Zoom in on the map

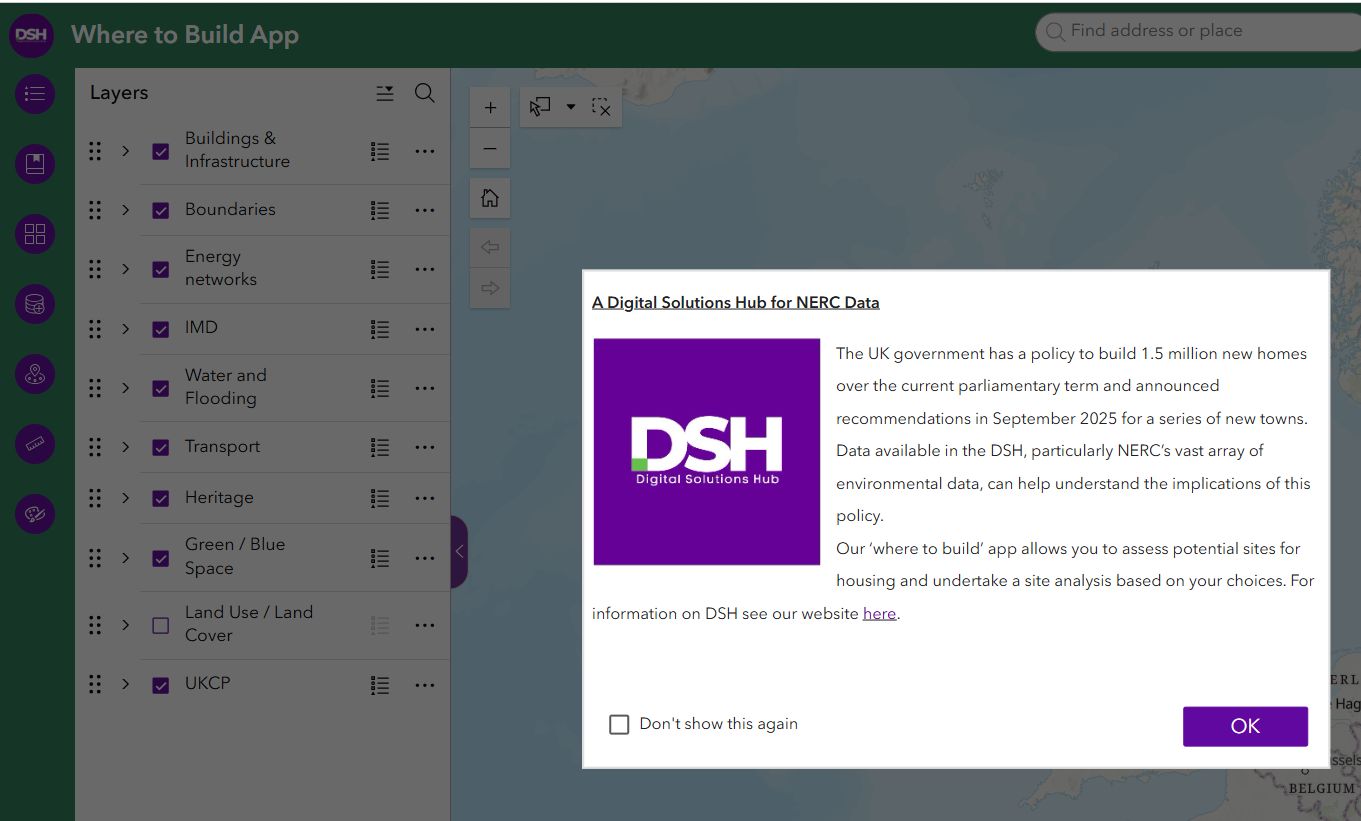tap(490, 107)
